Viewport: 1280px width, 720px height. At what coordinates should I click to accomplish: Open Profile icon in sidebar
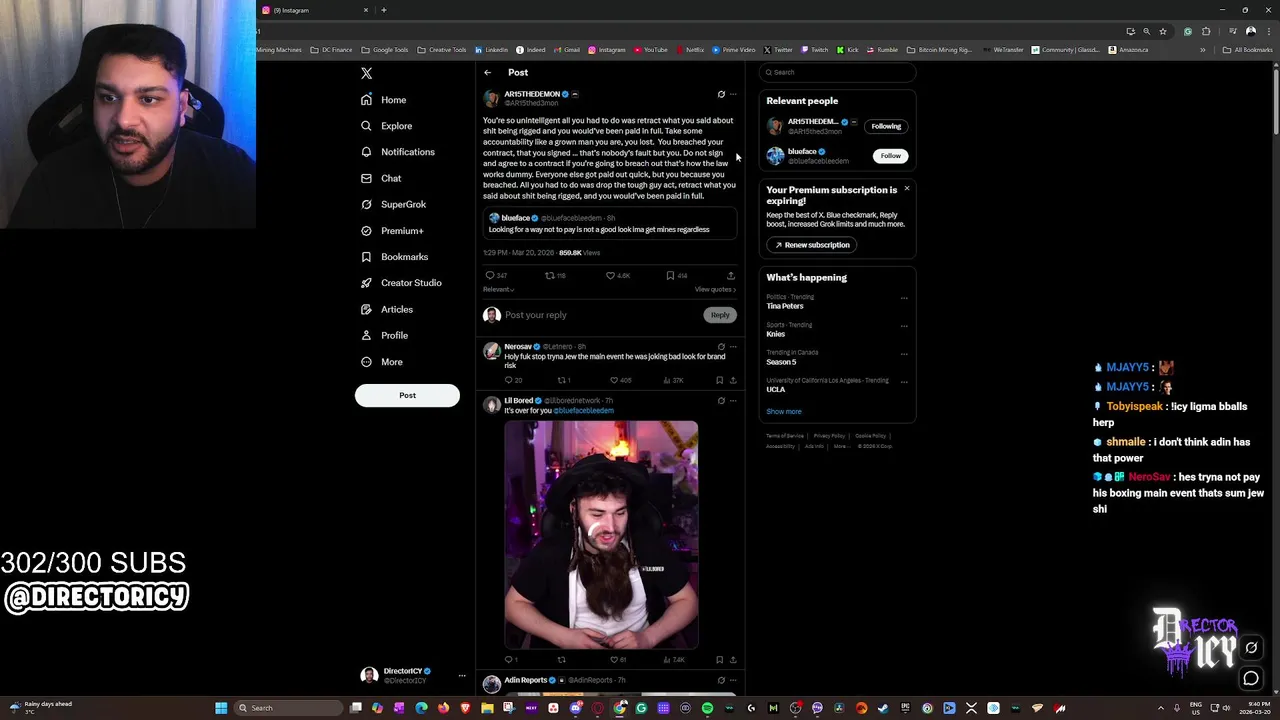(x=366, y=335)
